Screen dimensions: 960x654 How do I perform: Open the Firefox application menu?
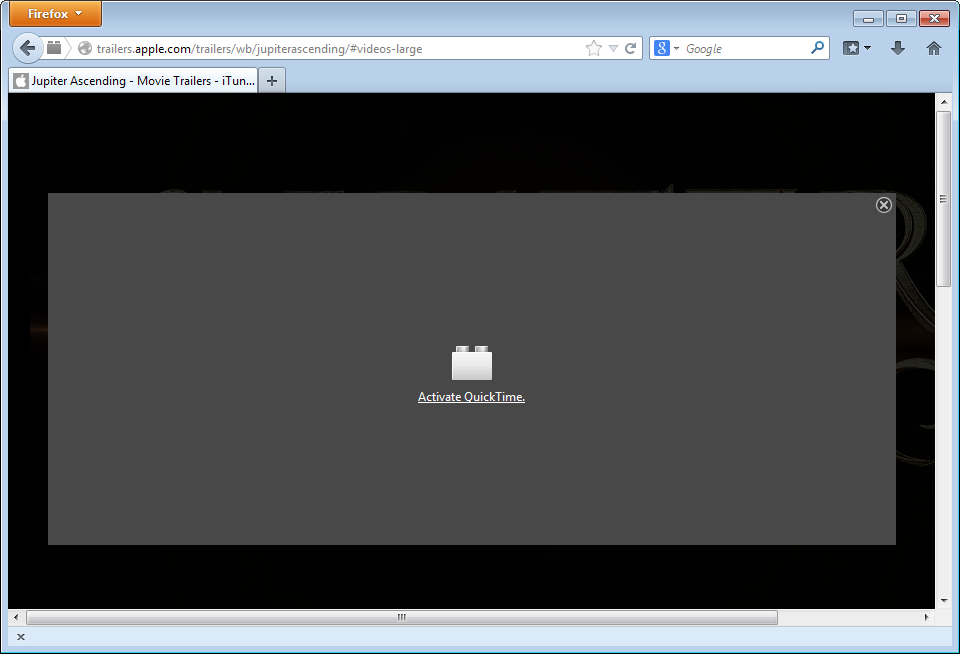pyautogui.click(x=55, y=14)
